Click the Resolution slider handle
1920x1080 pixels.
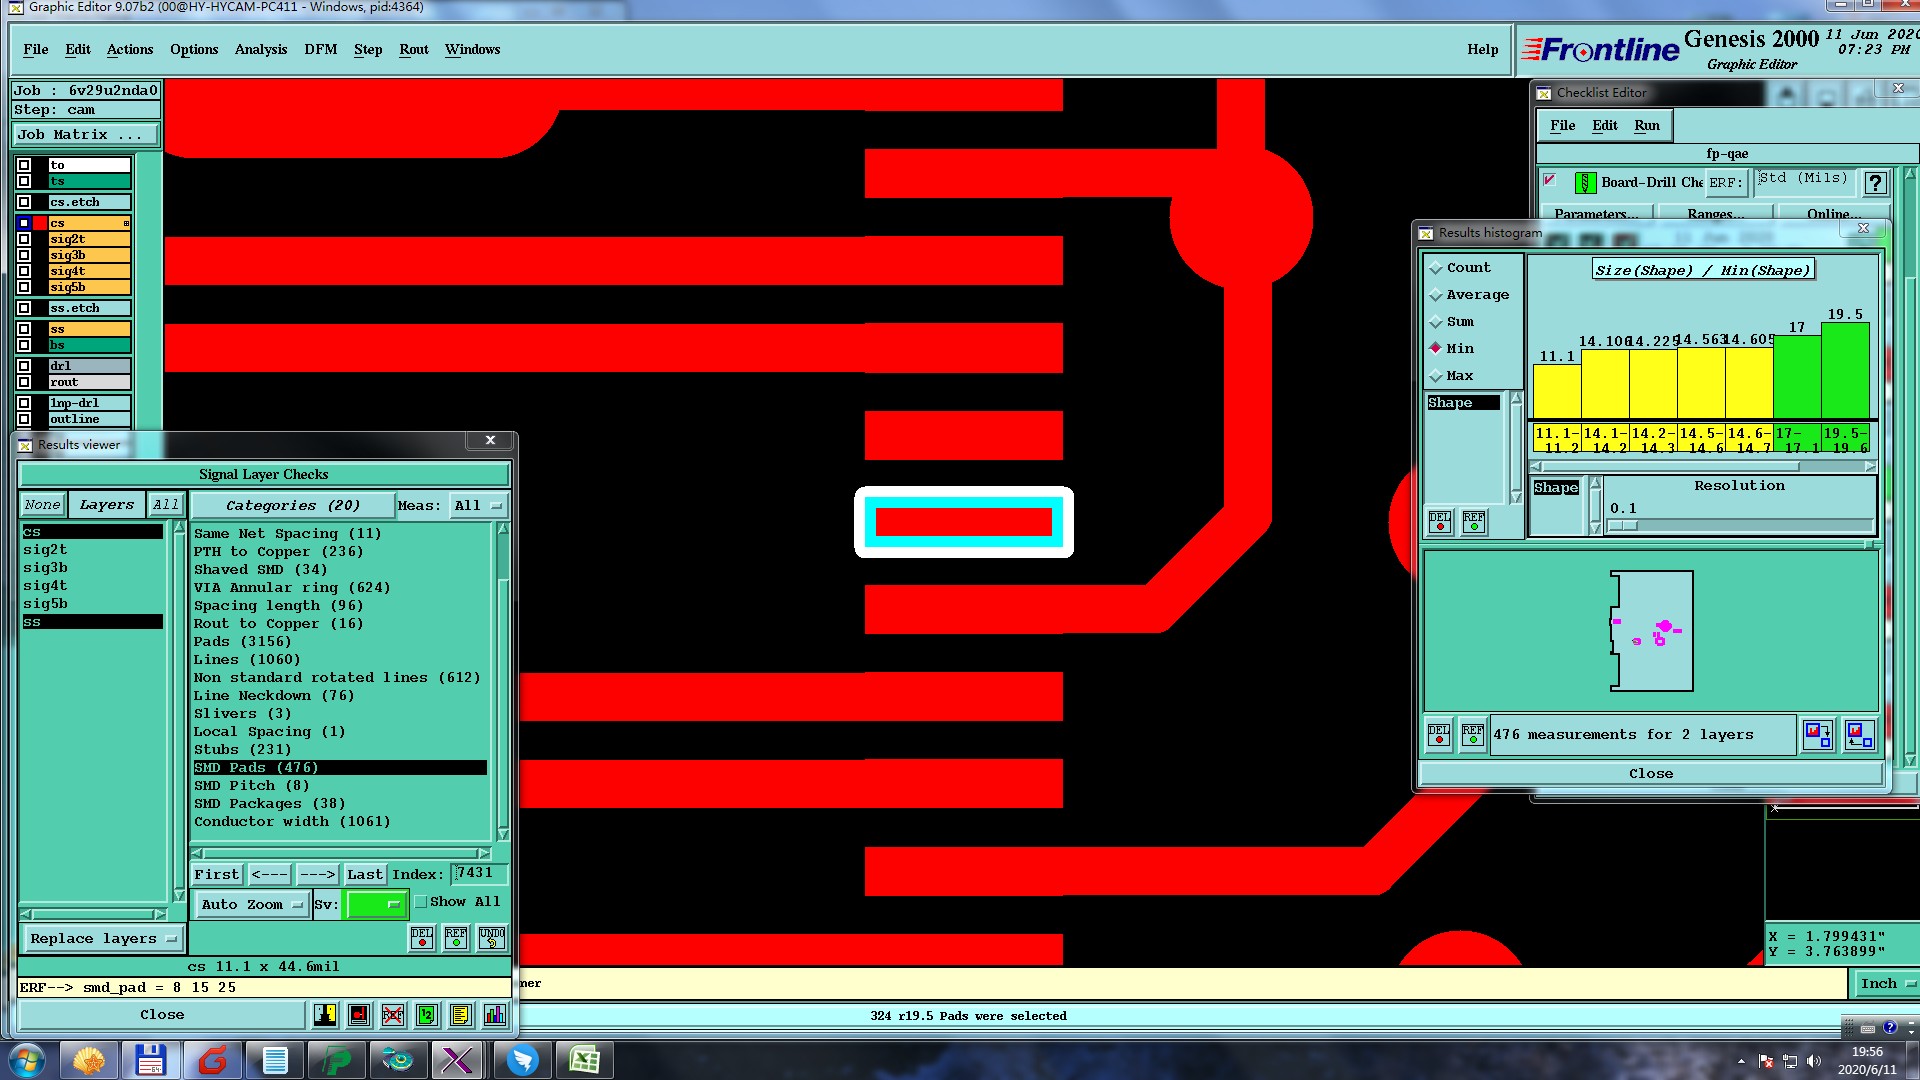[1623, 526]
